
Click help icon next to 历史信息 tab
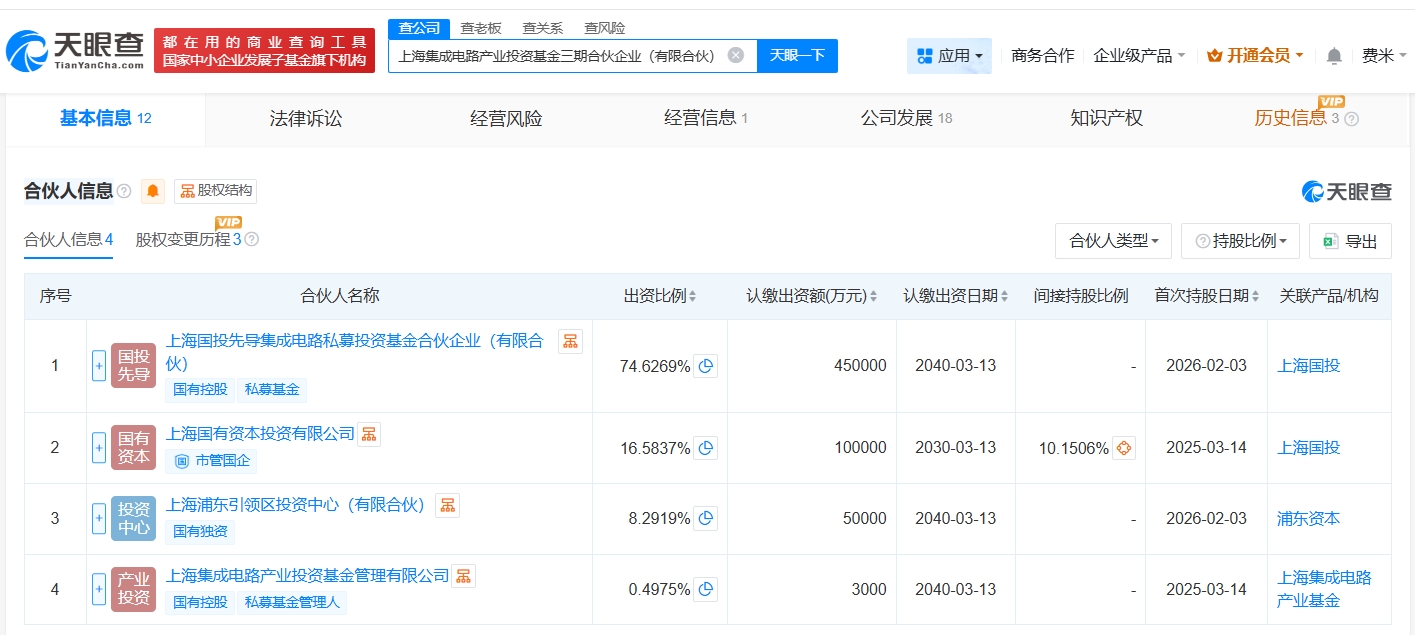pos(1351,119)
